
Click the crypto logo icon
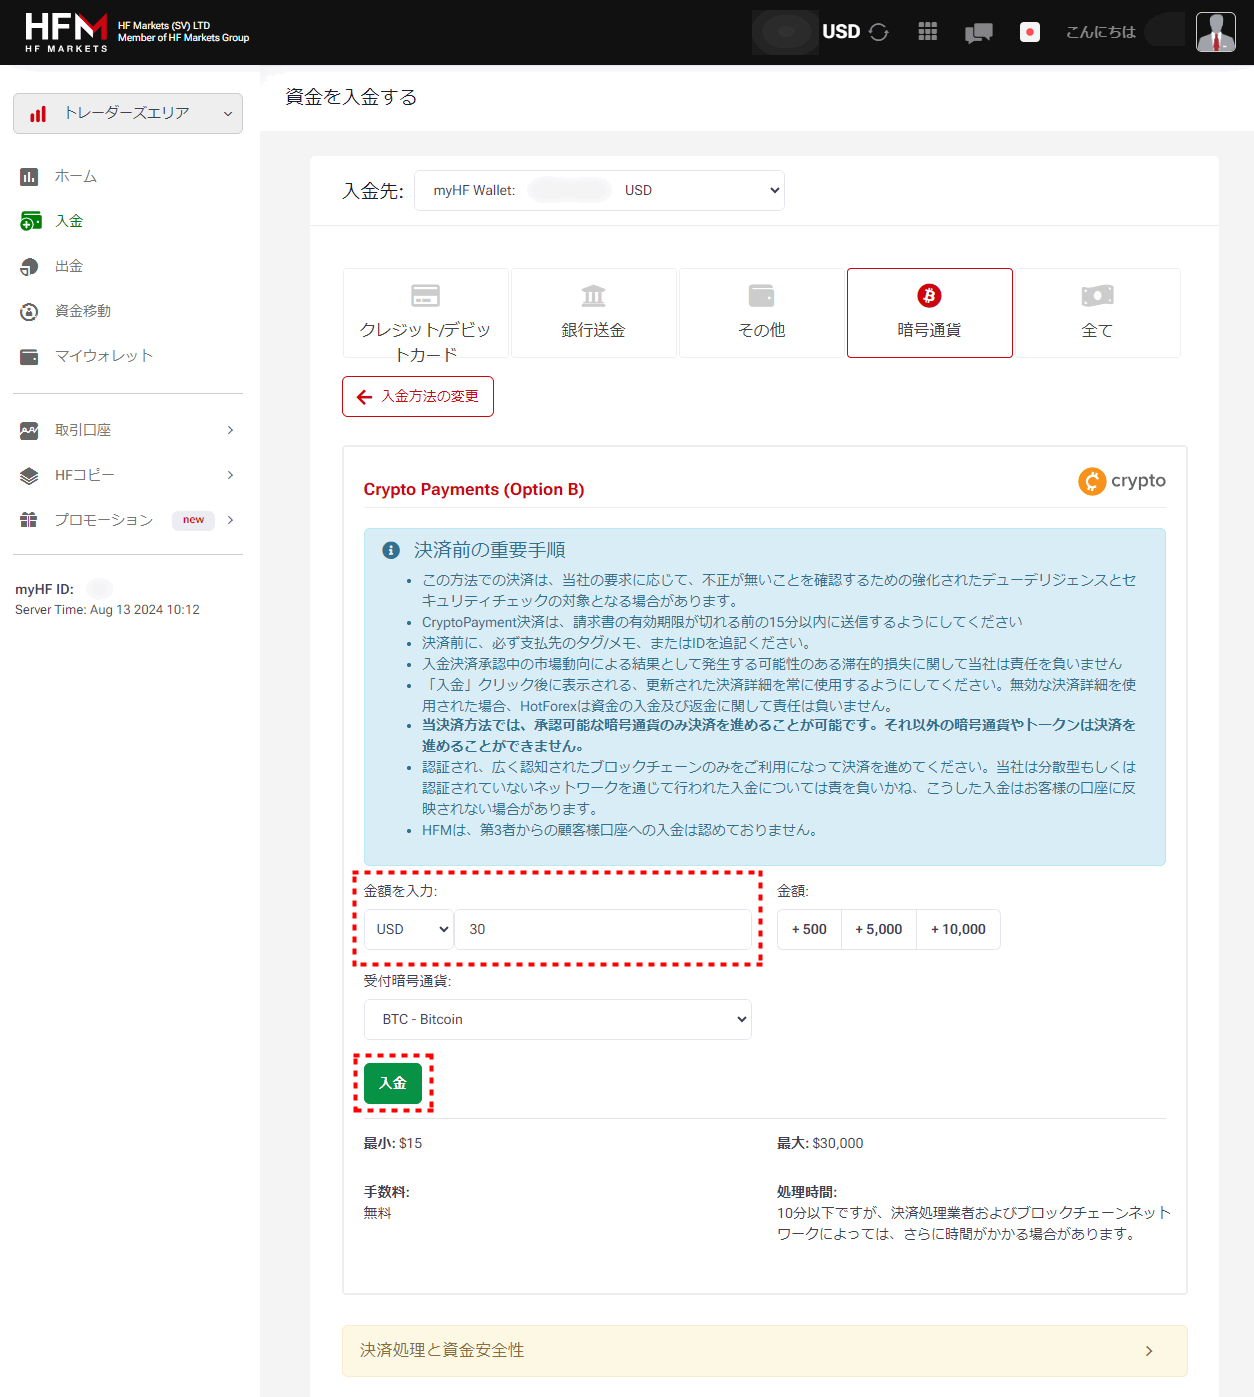1092,482
